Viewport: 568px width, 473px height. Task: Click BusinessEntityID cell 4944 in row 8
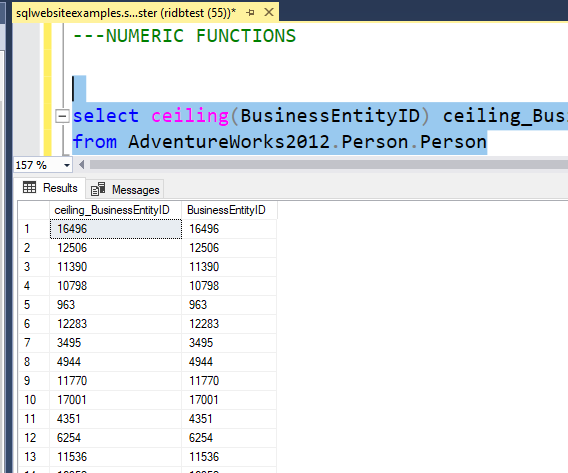pos(229,362)
